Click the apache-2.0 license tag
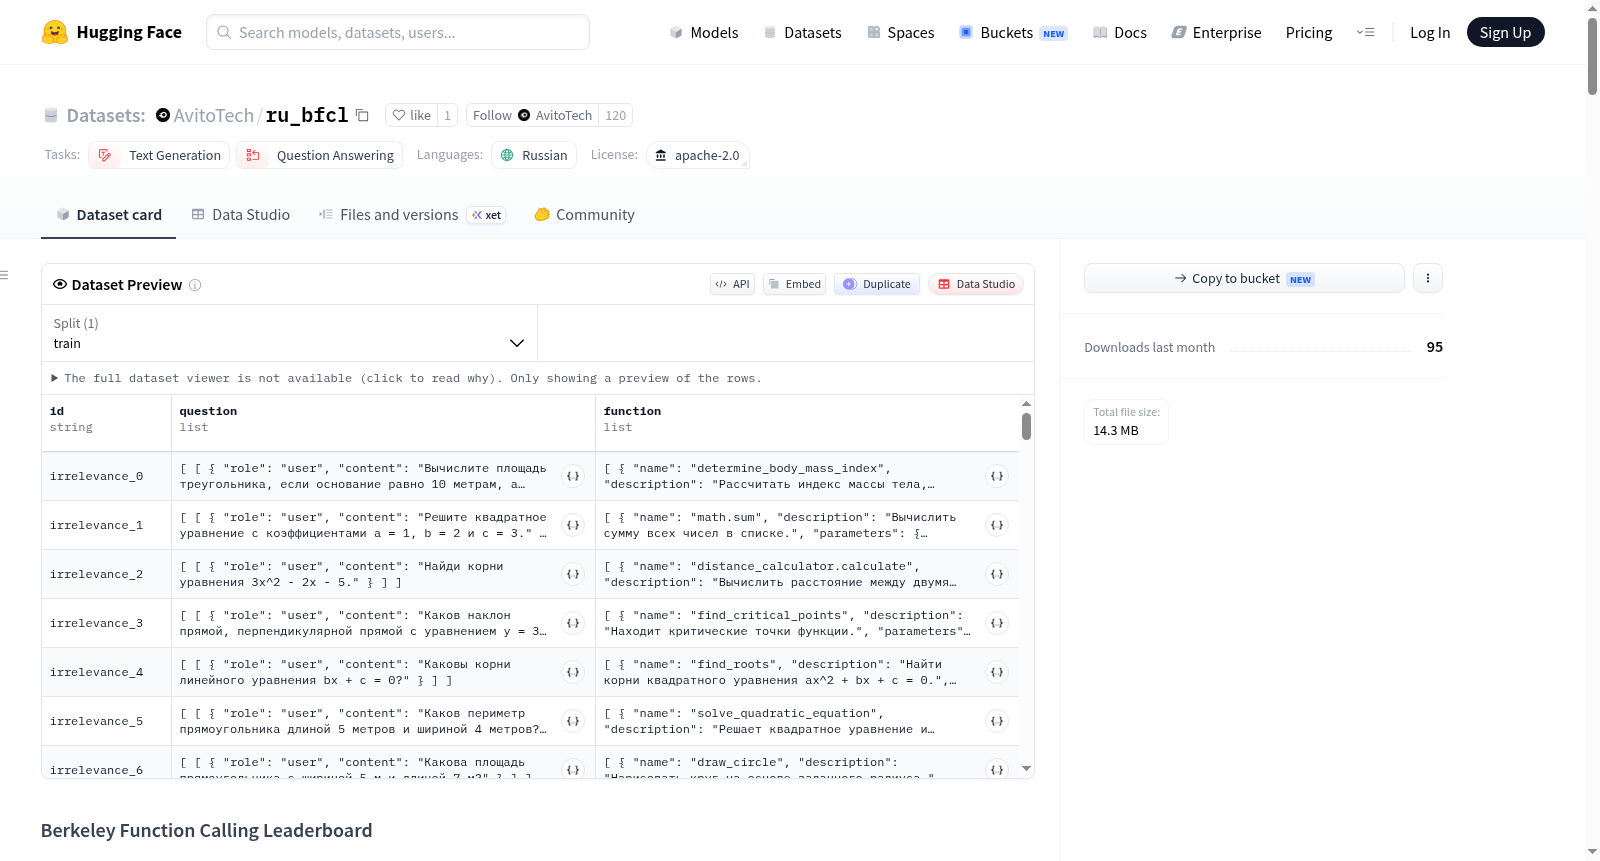Viewport: 1600px width, 861px height. [697, 155]
